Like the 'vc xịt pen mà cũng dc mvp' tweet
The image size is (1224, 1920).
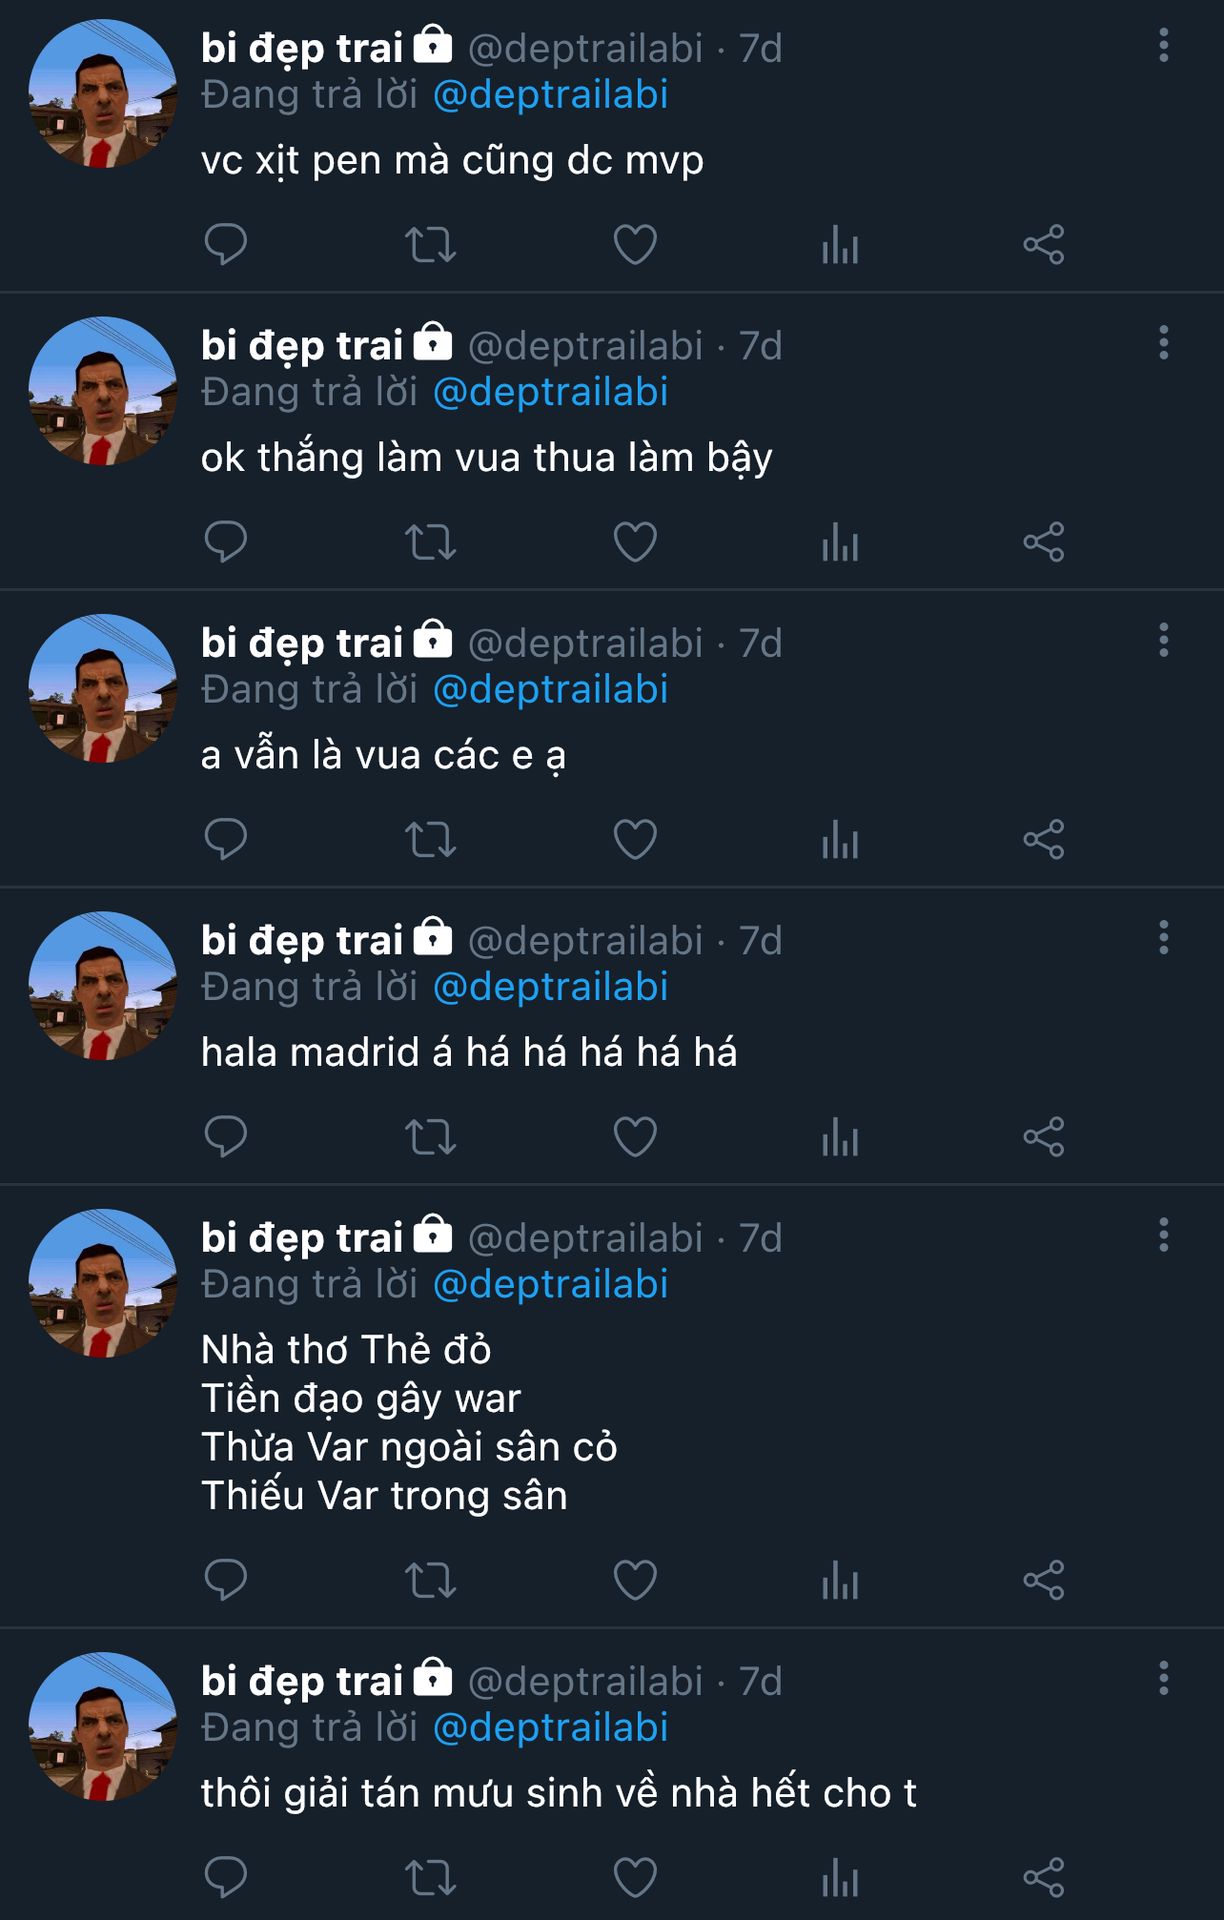(635, 245)
